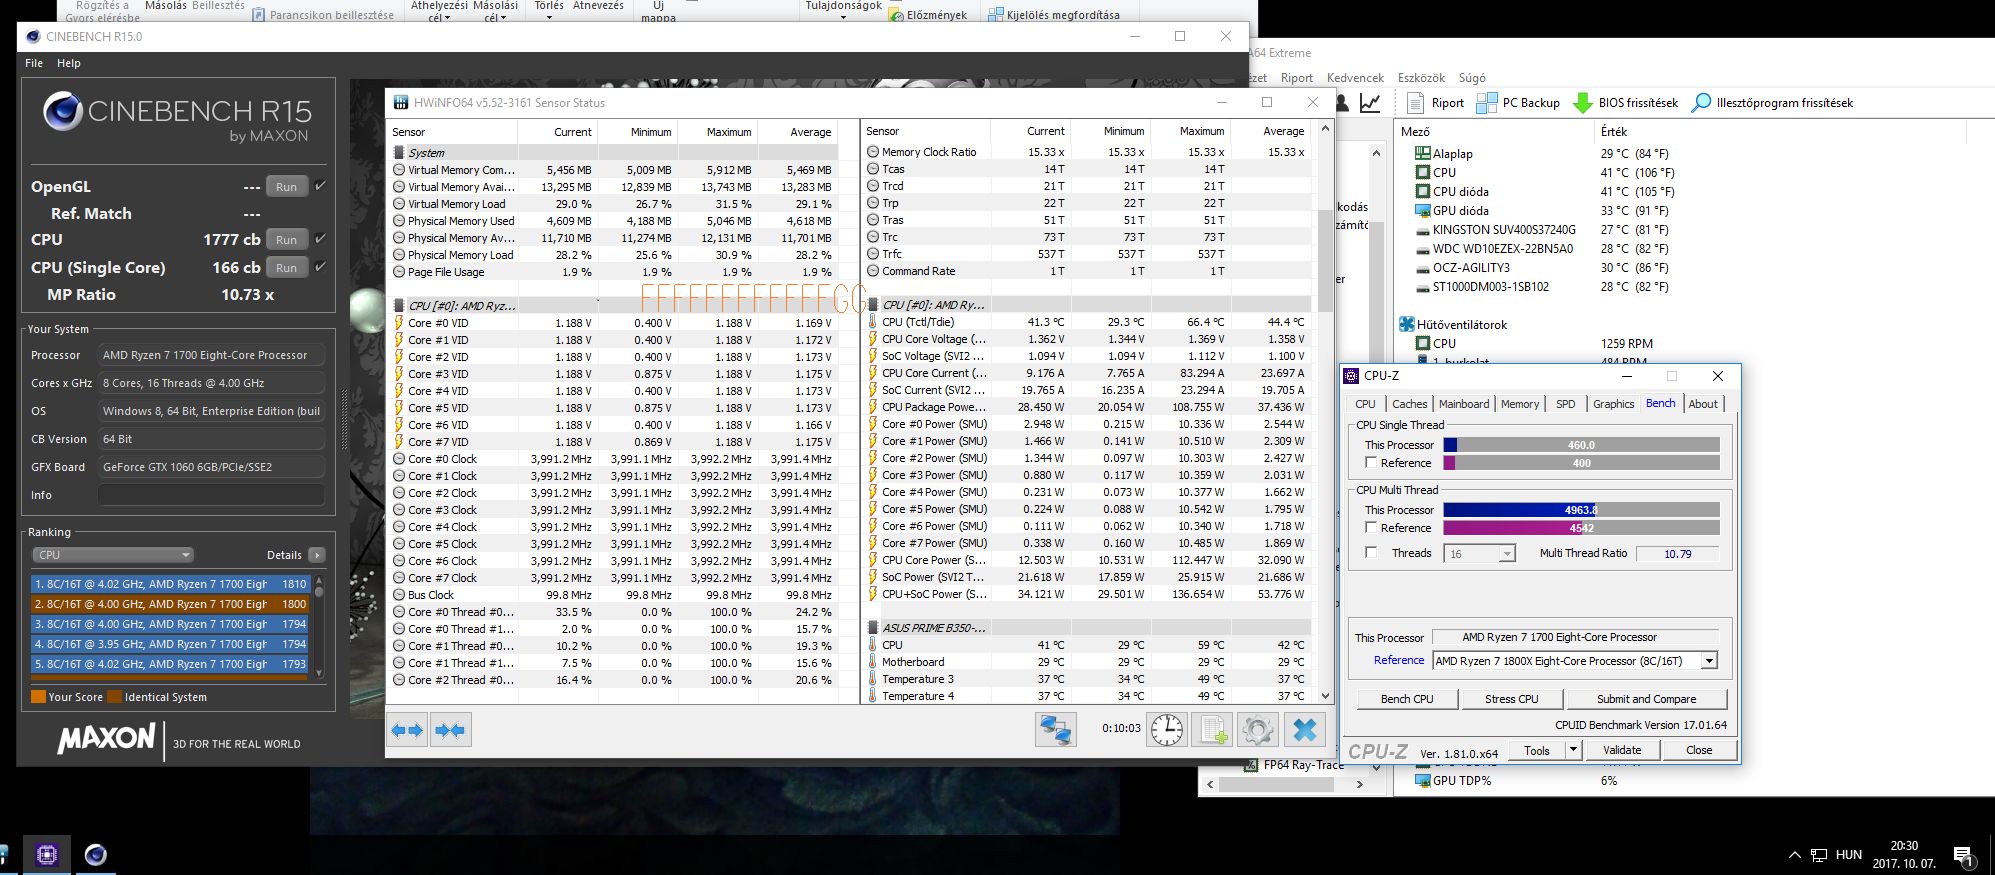Switch to CPU-Z Memory tab
The image size is (1995, 875).
[x=1520, y=404]
